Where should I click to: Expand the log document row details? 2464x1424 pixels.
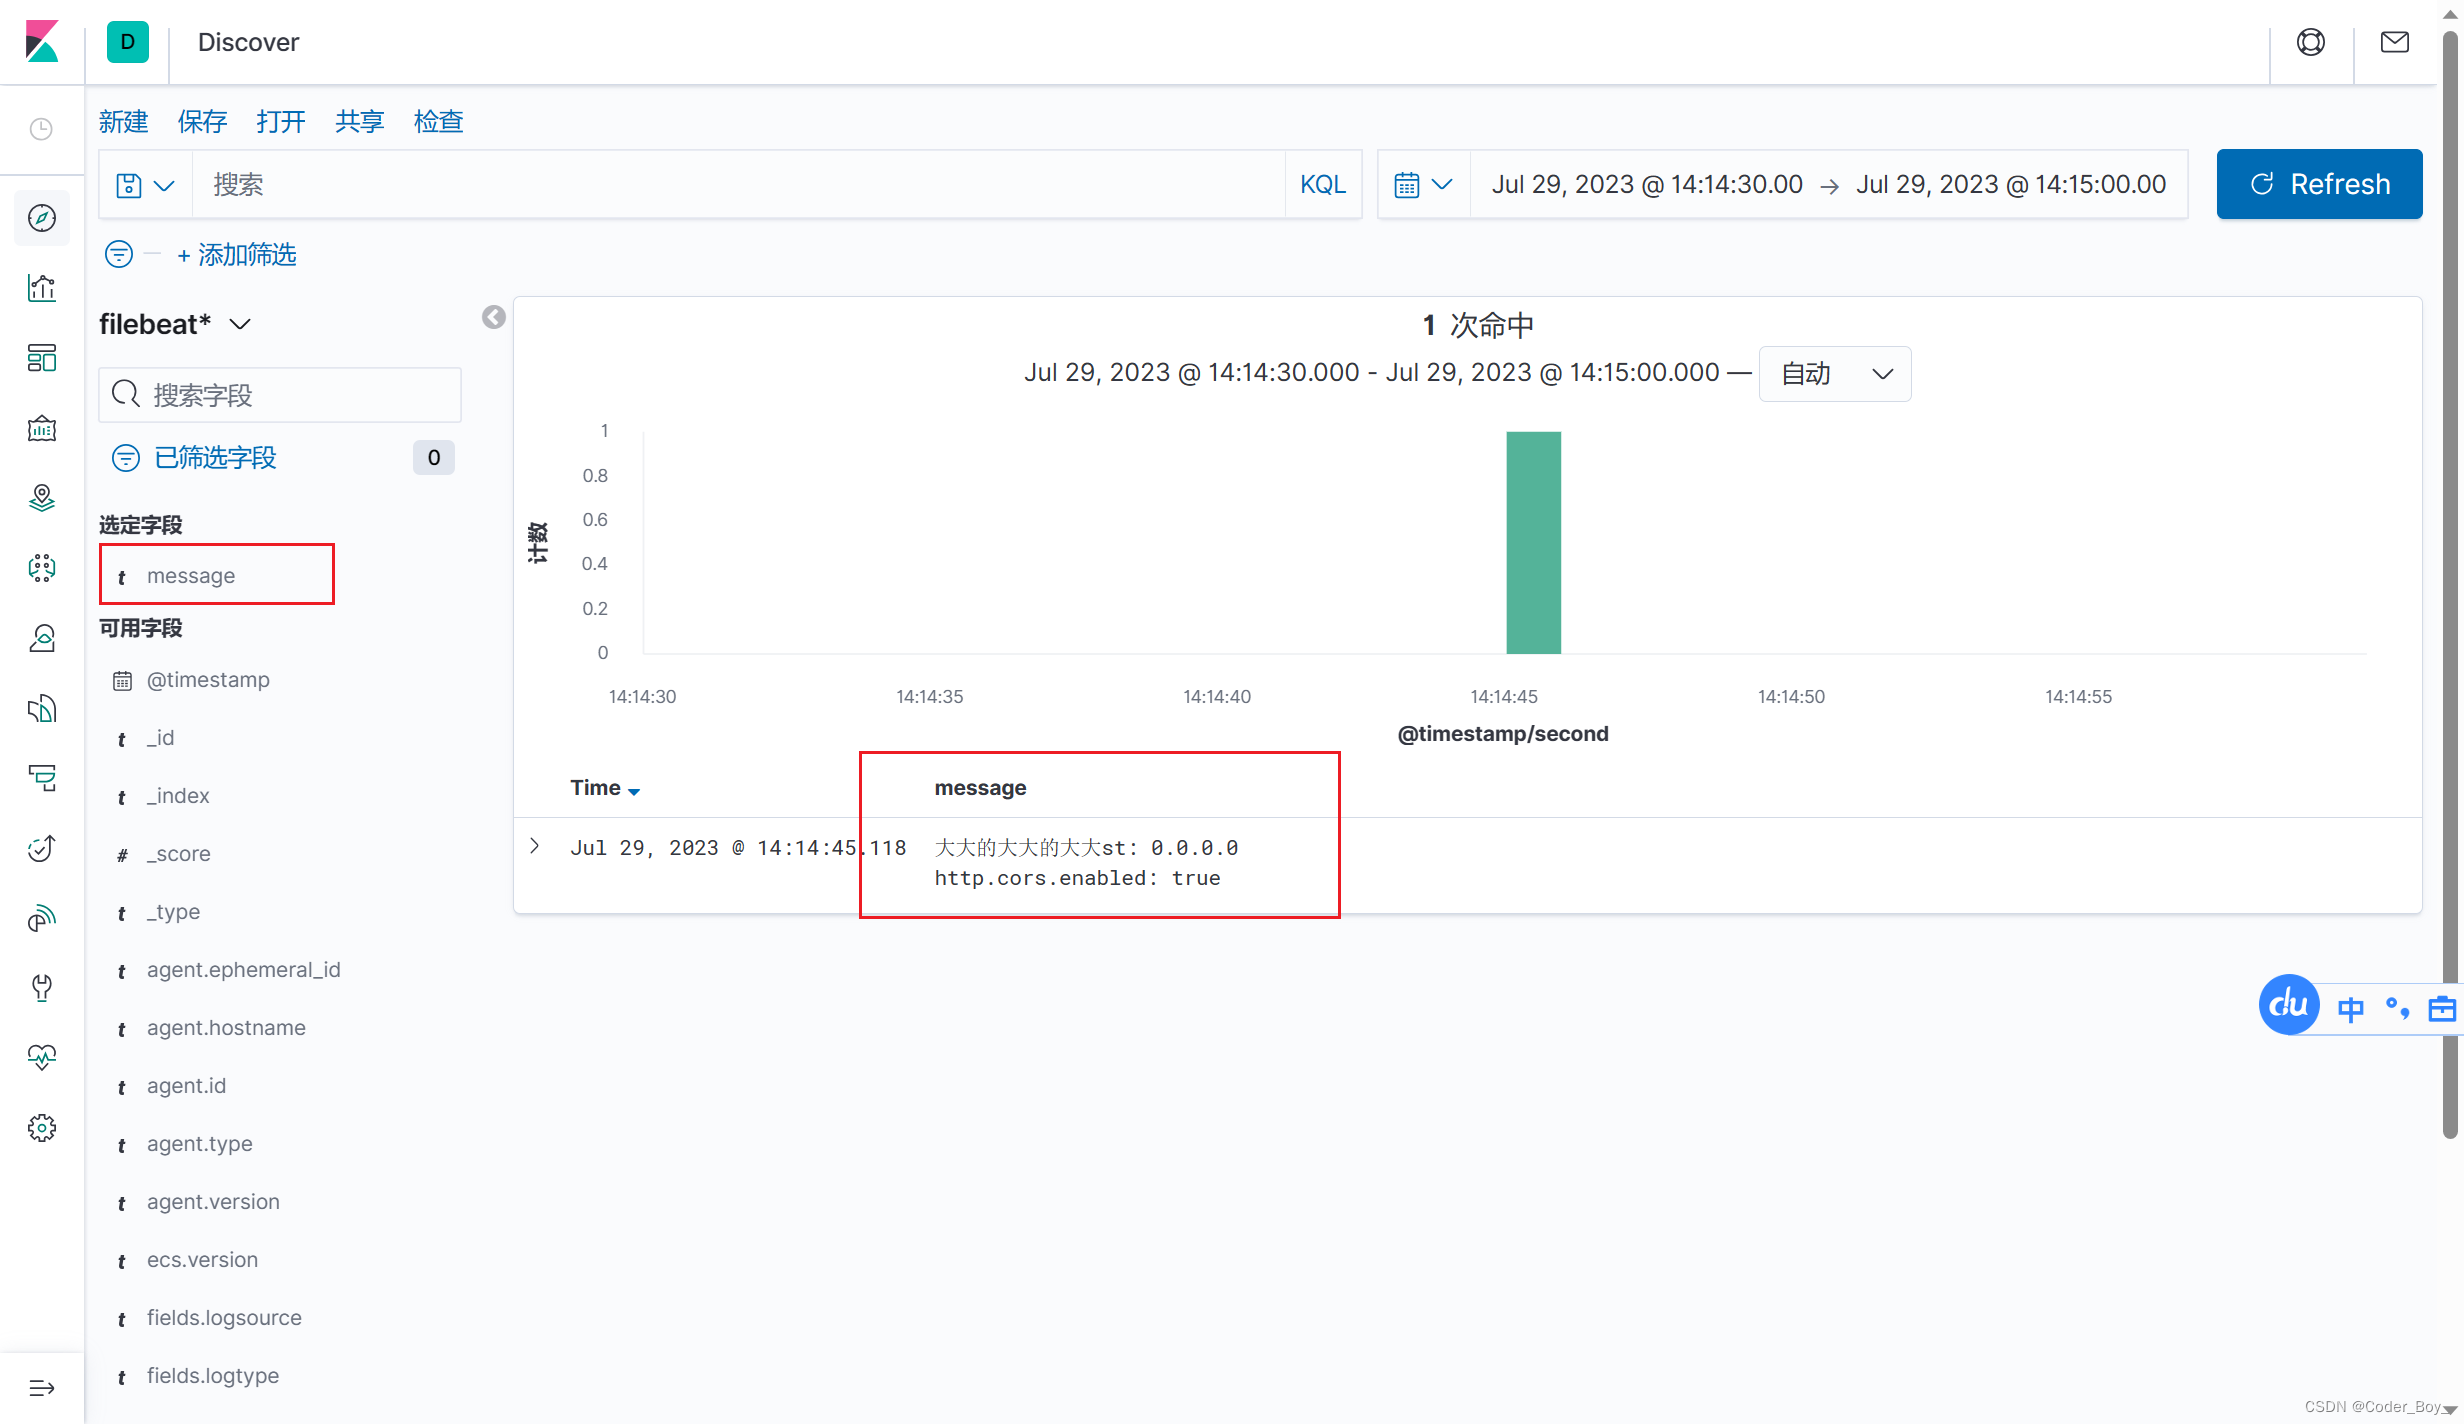(x=535, y=847)
